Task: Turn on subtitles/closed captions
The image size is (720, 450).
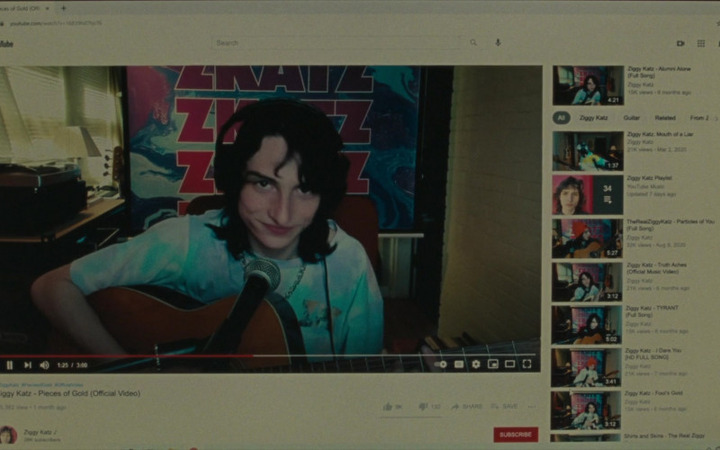Action: [459, 364]
